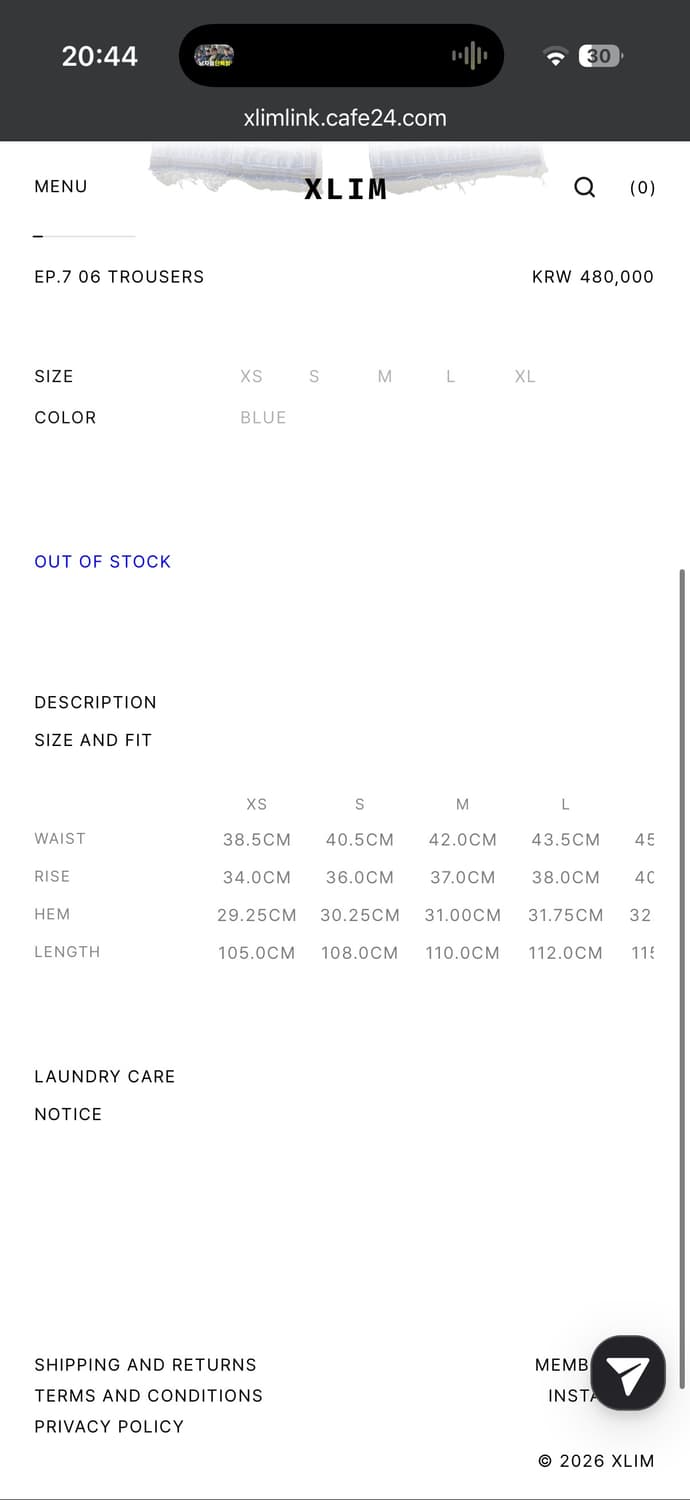Open TERMS AND CONDITIONS link
Image resolution: width=690 pixels, height=1500 pixels.
(x=148, y=1395)
